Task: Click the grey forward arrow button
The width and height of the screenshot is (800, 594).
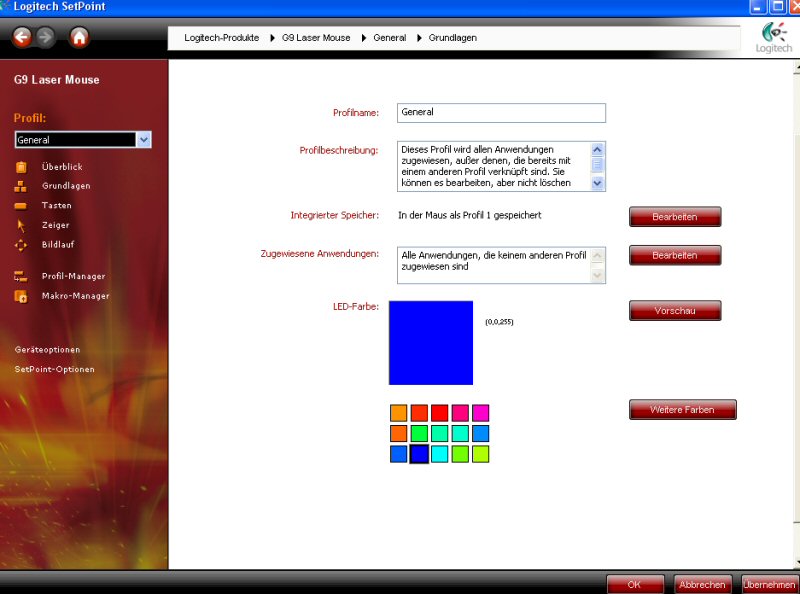Action: point(45,37)
